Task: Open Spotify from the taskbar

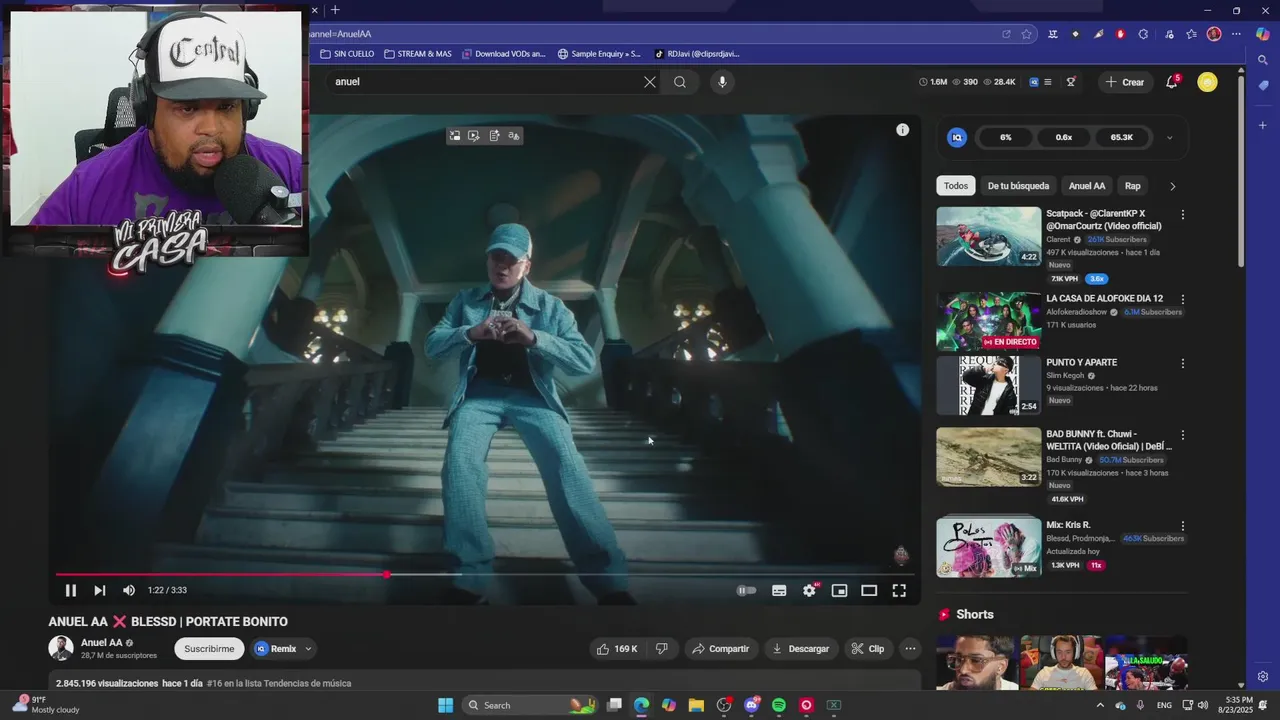Action: coord(779,705)
